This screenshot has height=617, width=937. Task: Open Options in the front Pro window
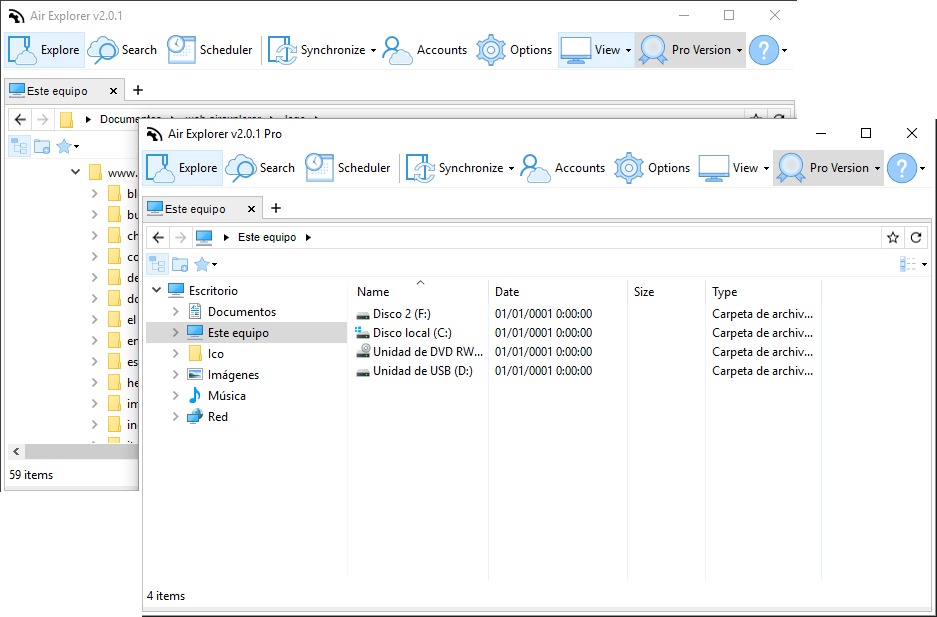pyautogui.click(x=653, y=168)
